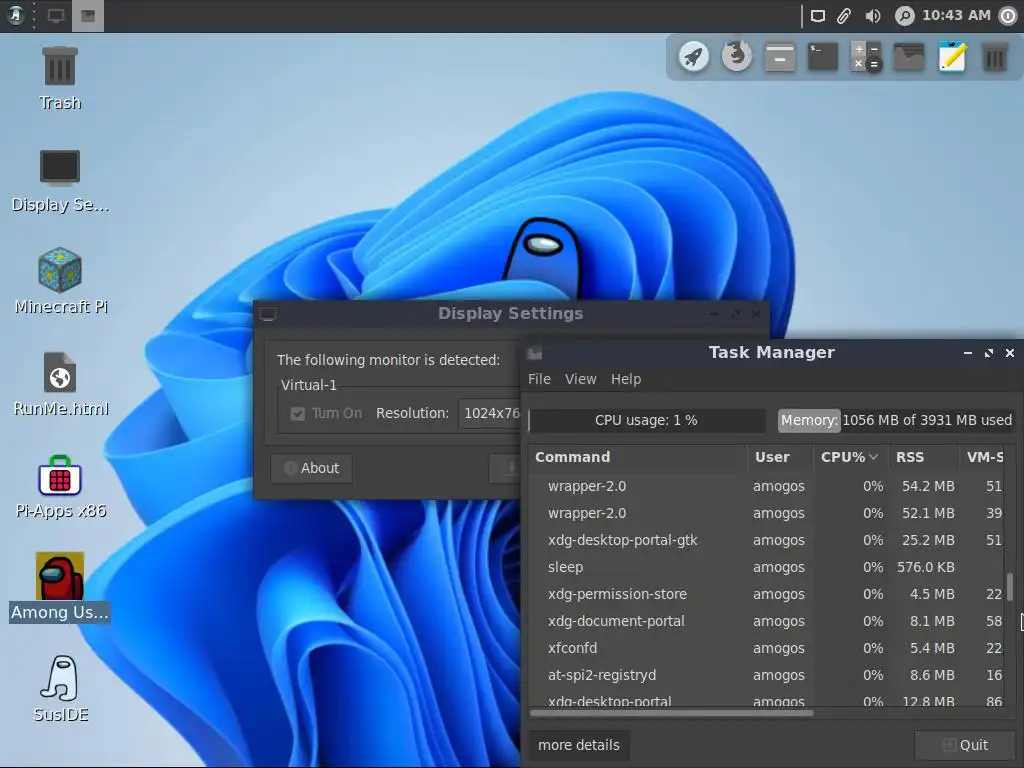Click the Task Manager window title icon
Image resolution: width=1024 pixels, height=768 pixels.
[x=535, y=353]
